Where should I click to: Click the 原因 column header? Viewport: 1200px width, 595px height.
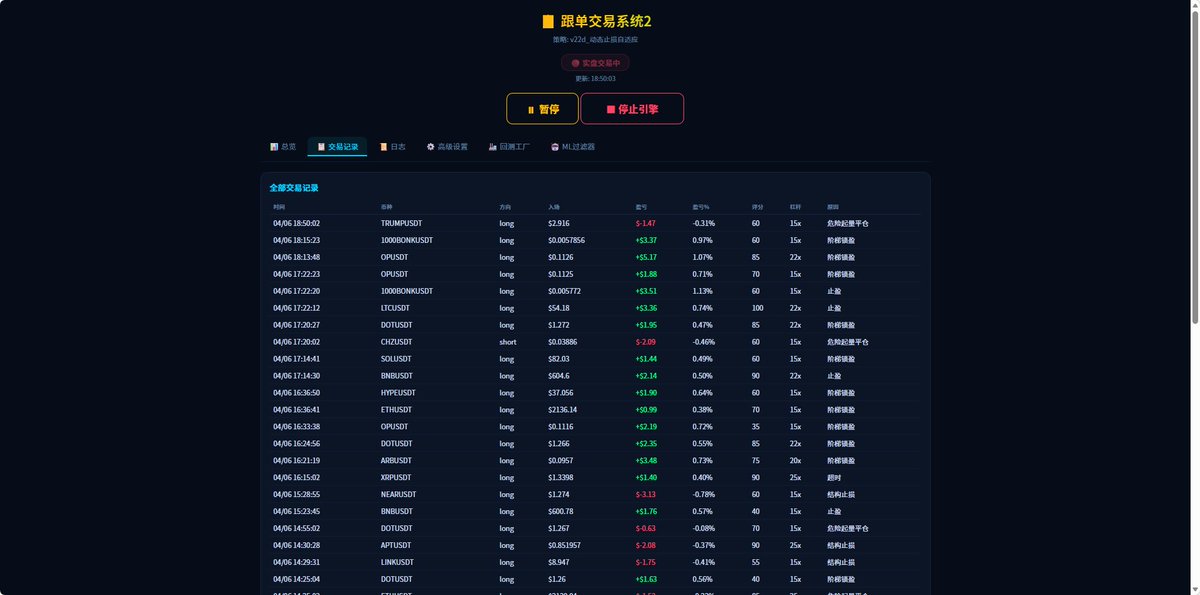(x=833, y=207)
